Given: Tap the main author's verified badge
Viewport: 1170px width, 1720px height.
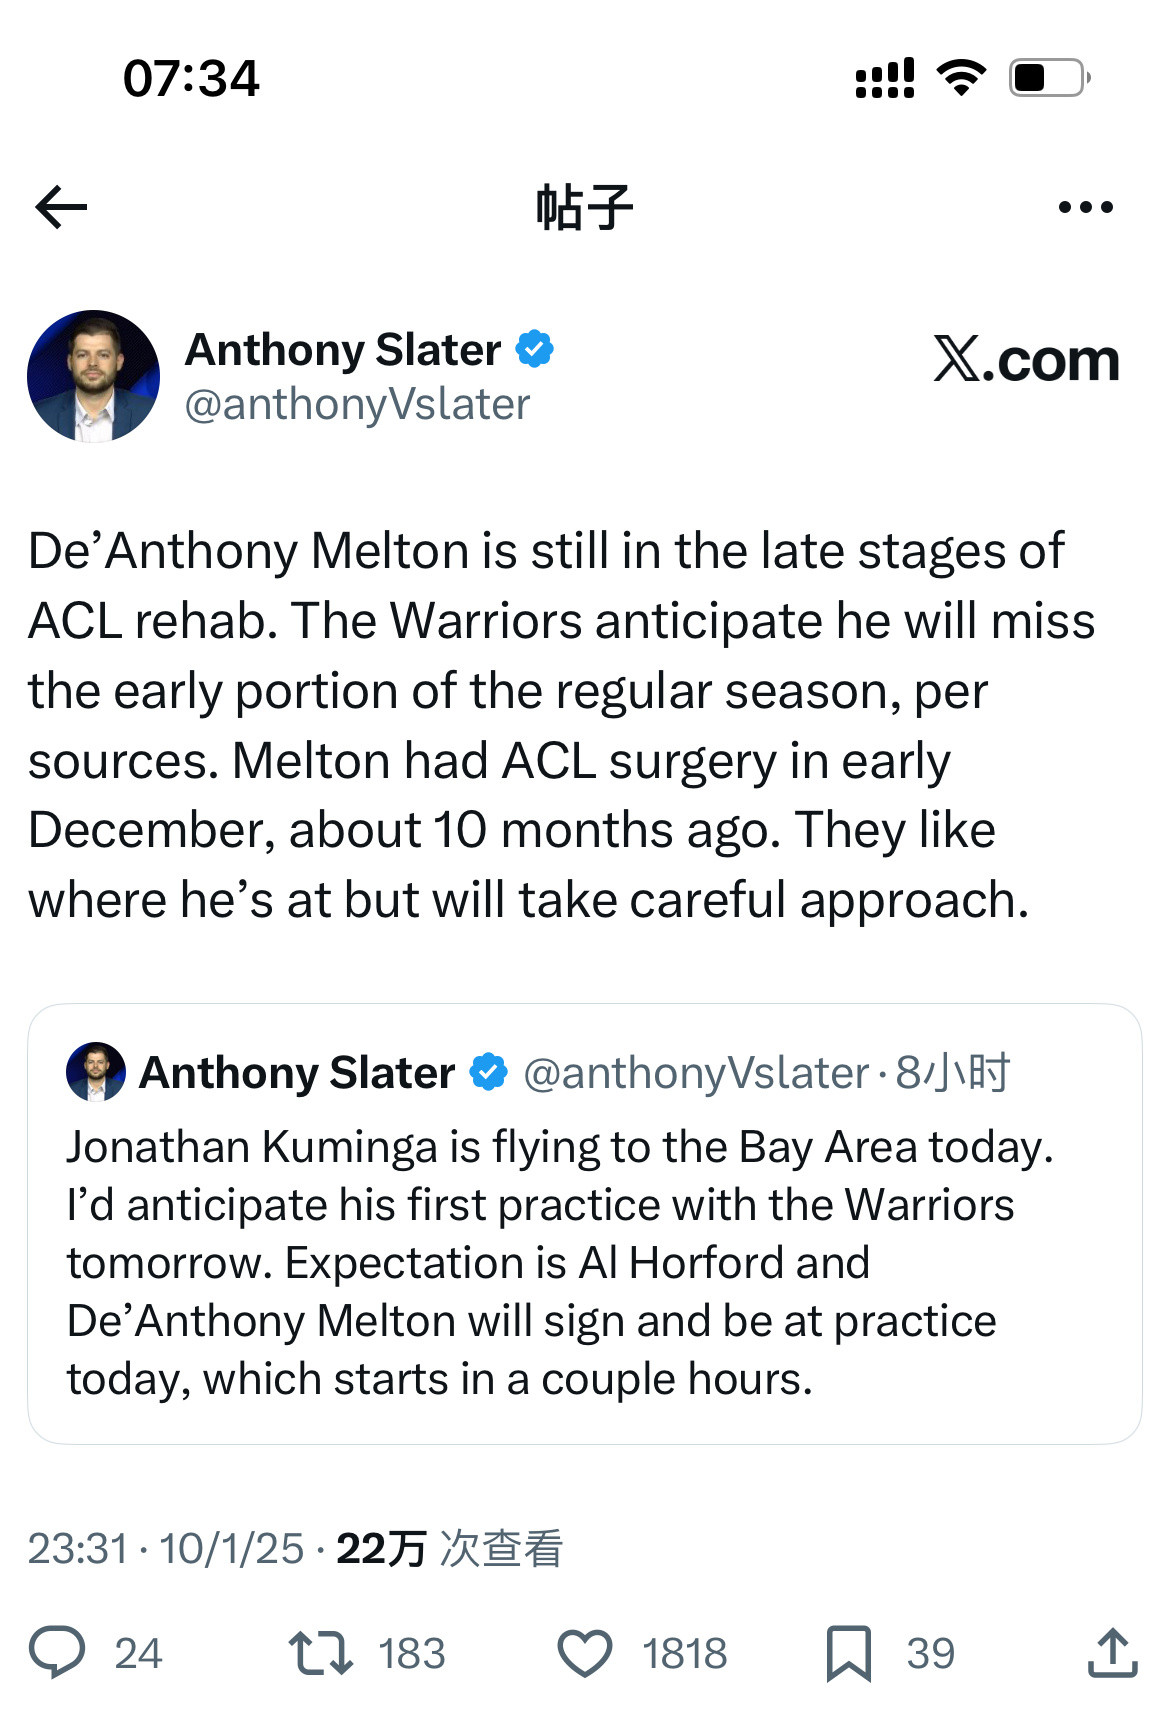Looking at the screenshot, I should (x=534, y=349).
